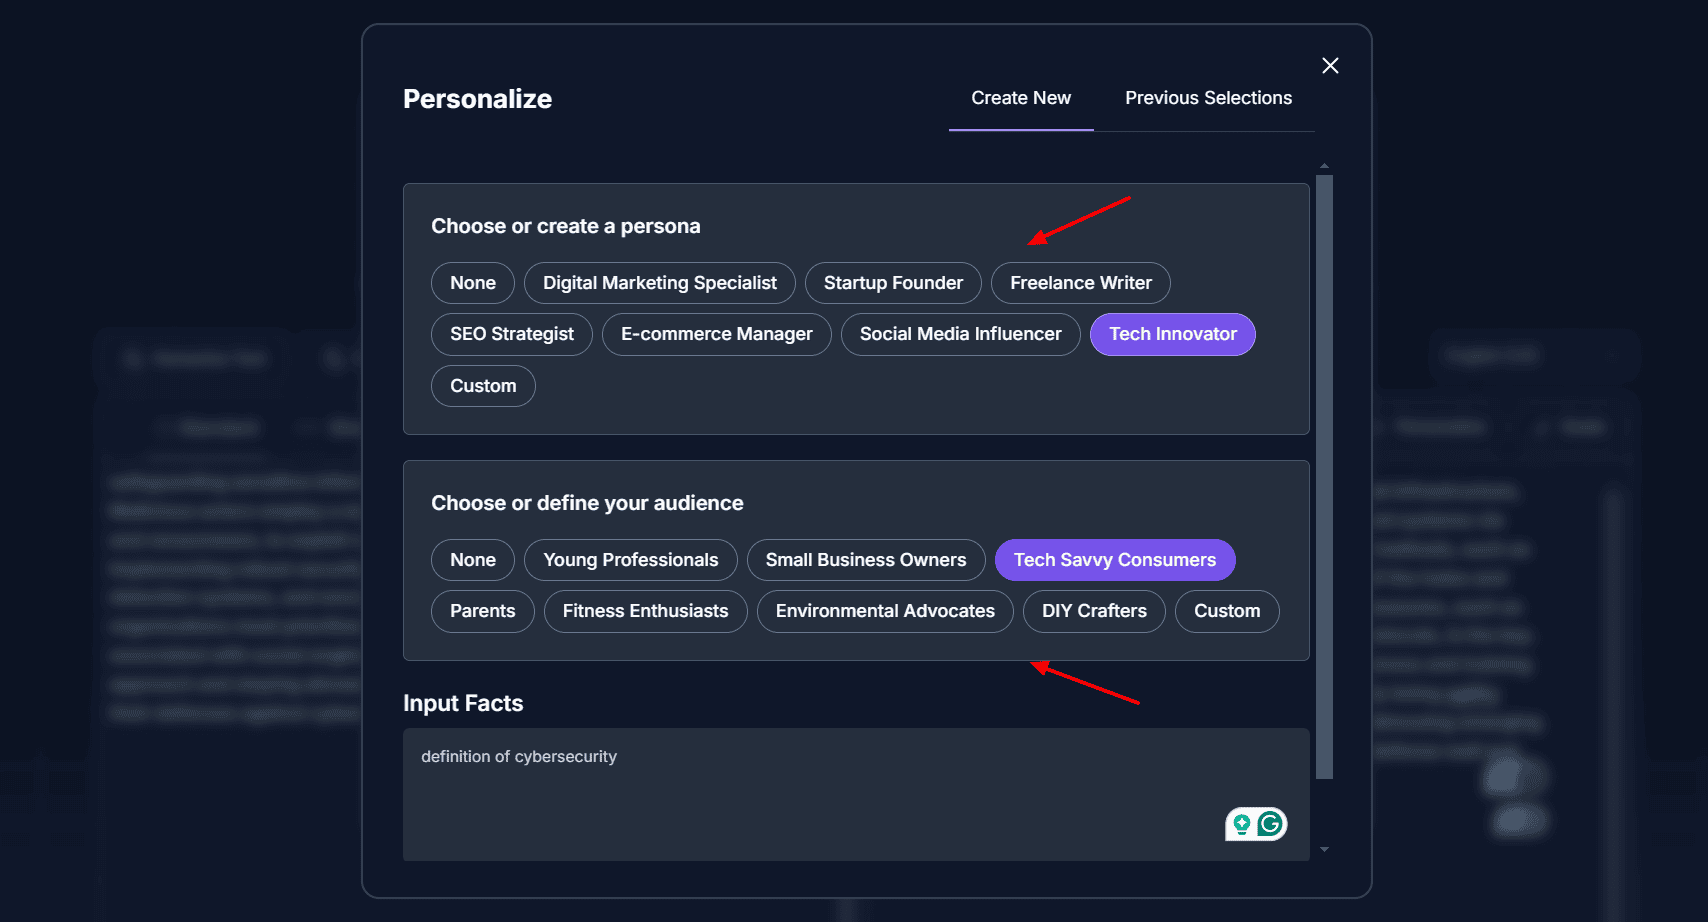Open the Create New tab

point(1020,98)
